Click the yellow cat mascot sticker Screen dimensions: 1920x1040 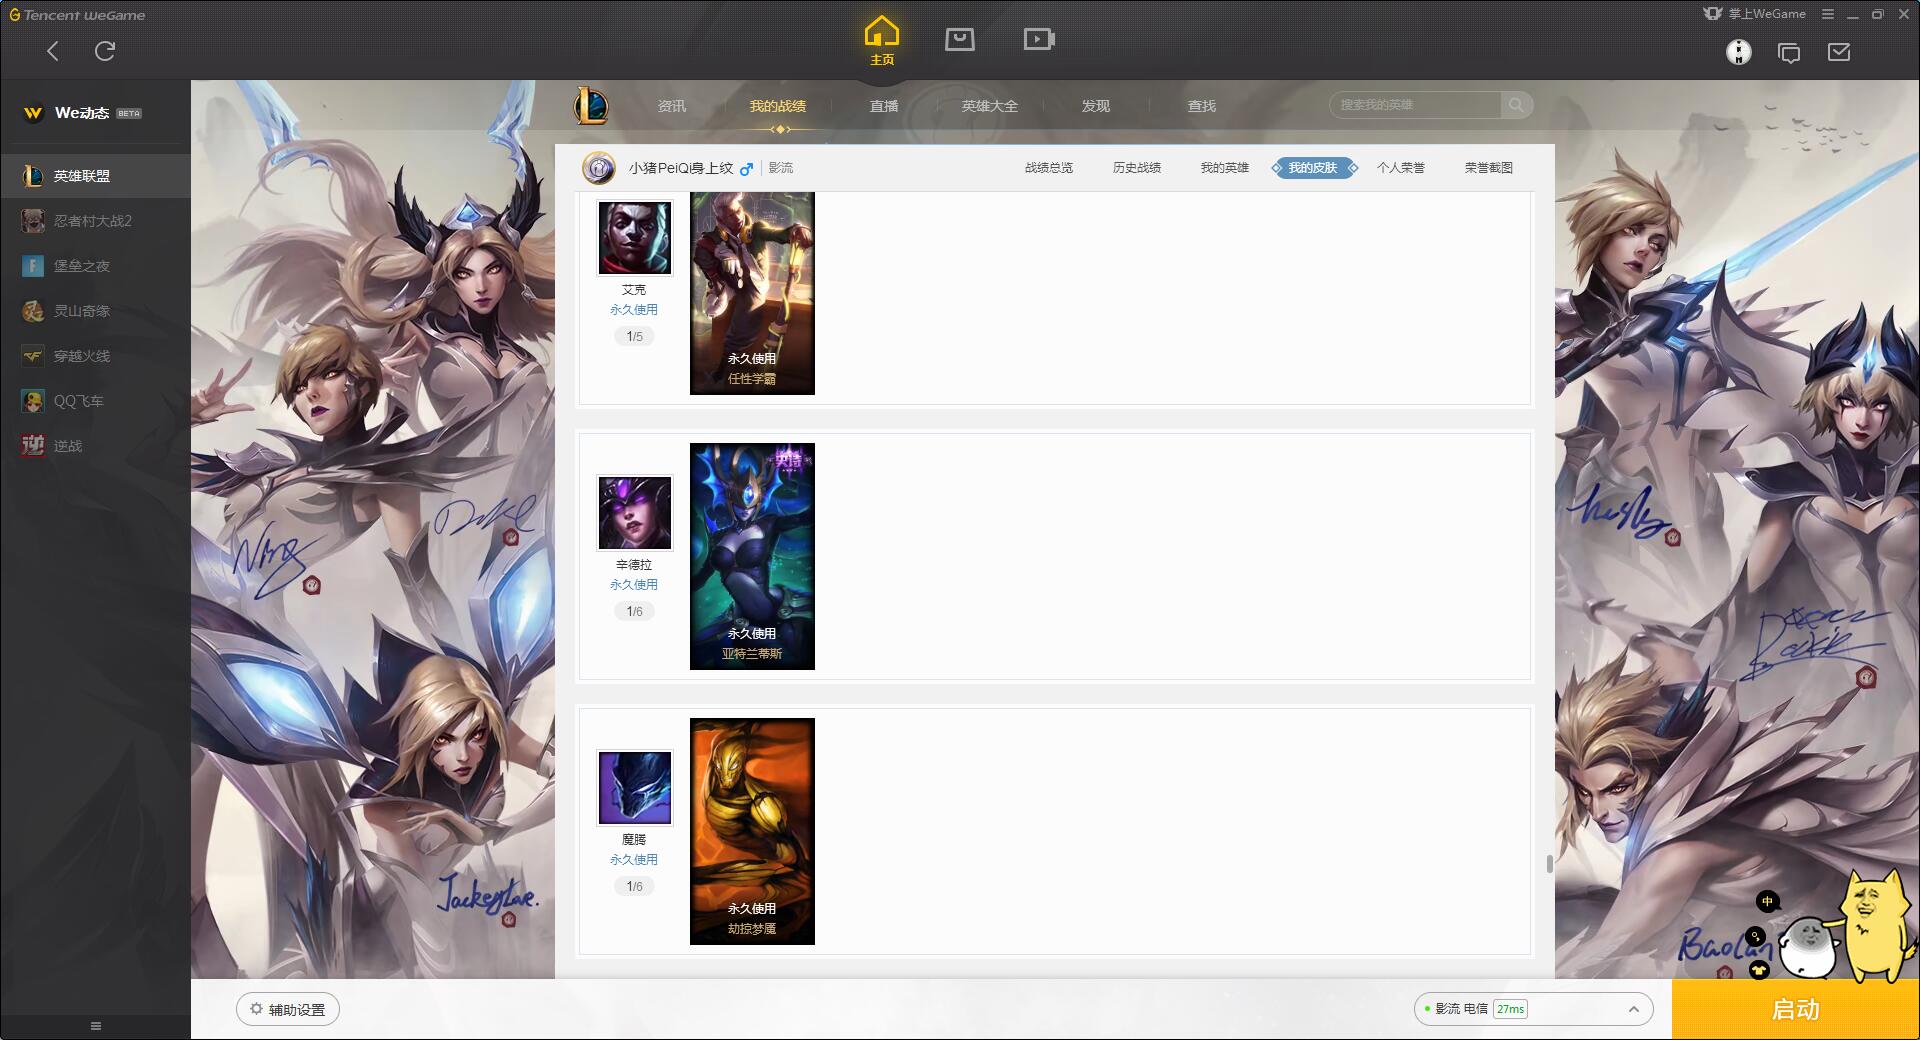tap(1876, 925)
